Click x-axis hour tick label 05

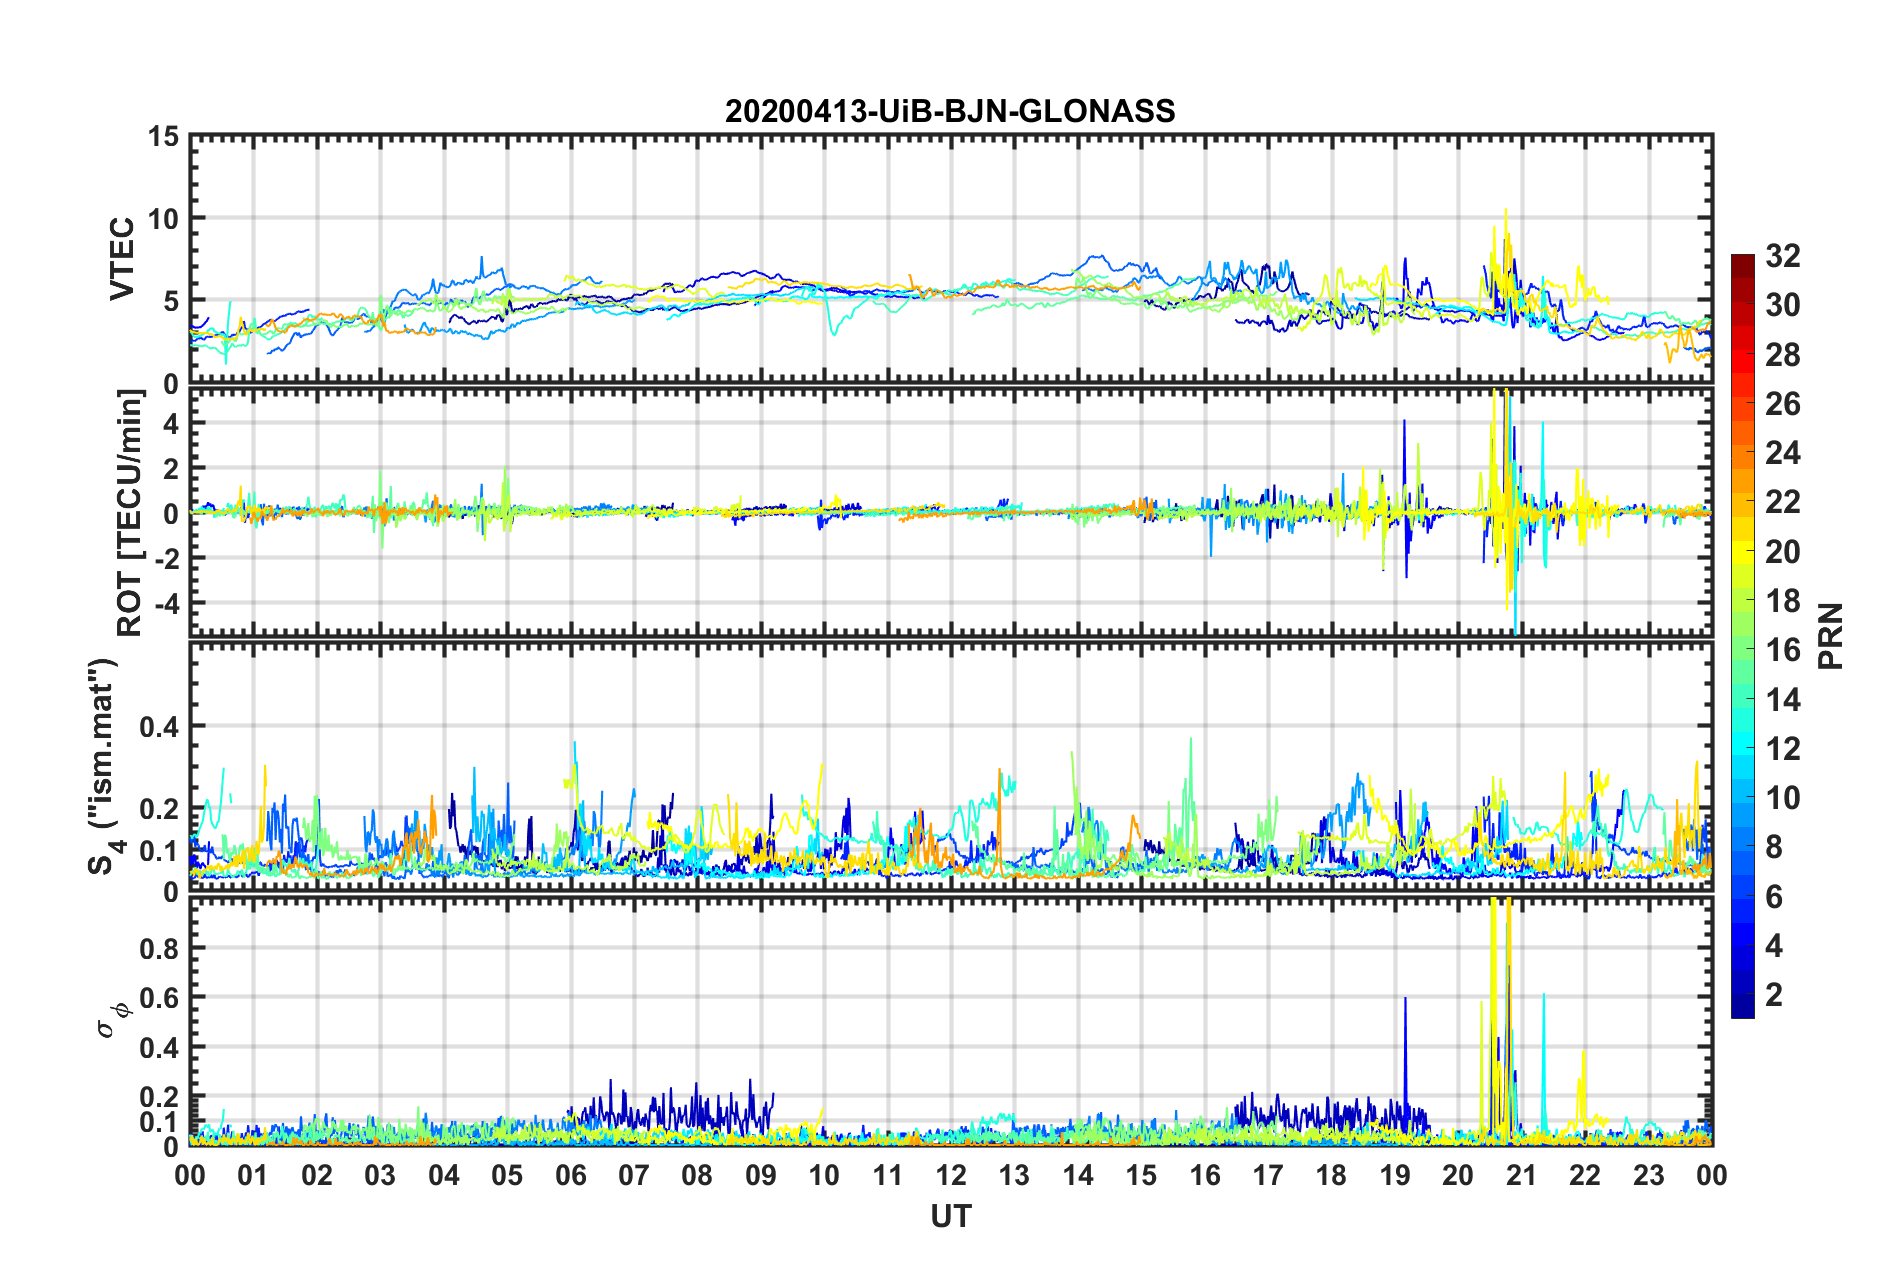tap(507, 1175)
